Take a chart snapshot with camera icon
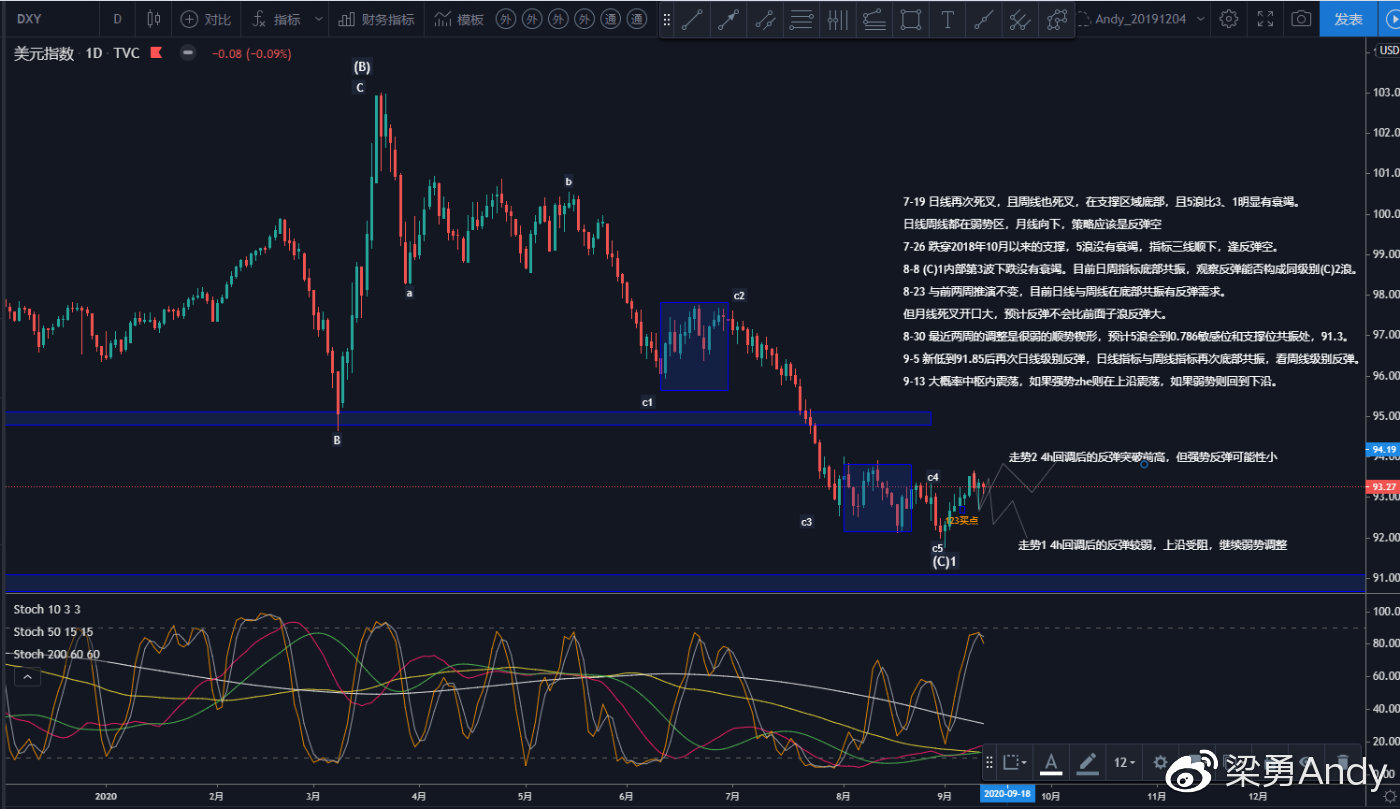Viewport: 1400px width, 809px height. pos(1300,19)
